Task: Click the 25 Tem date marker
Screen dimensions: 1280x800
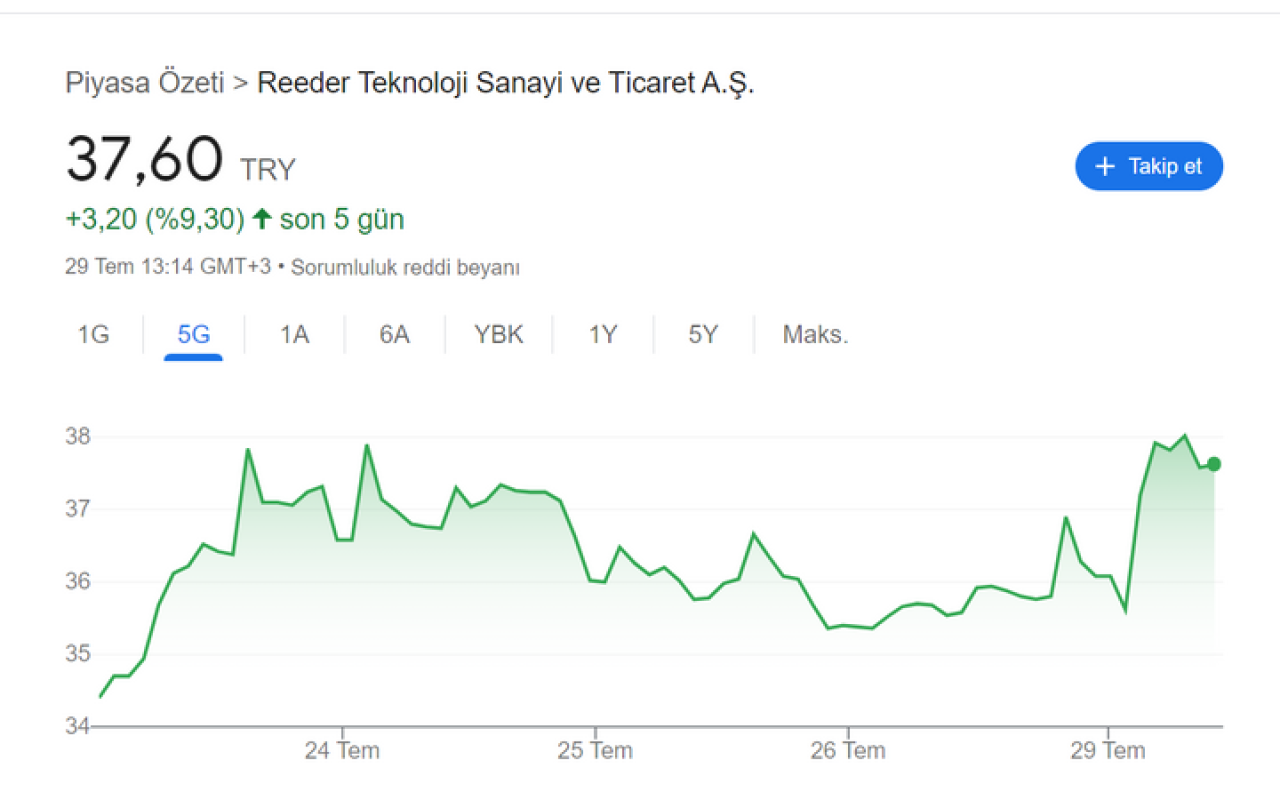Action: click(595, 751)
